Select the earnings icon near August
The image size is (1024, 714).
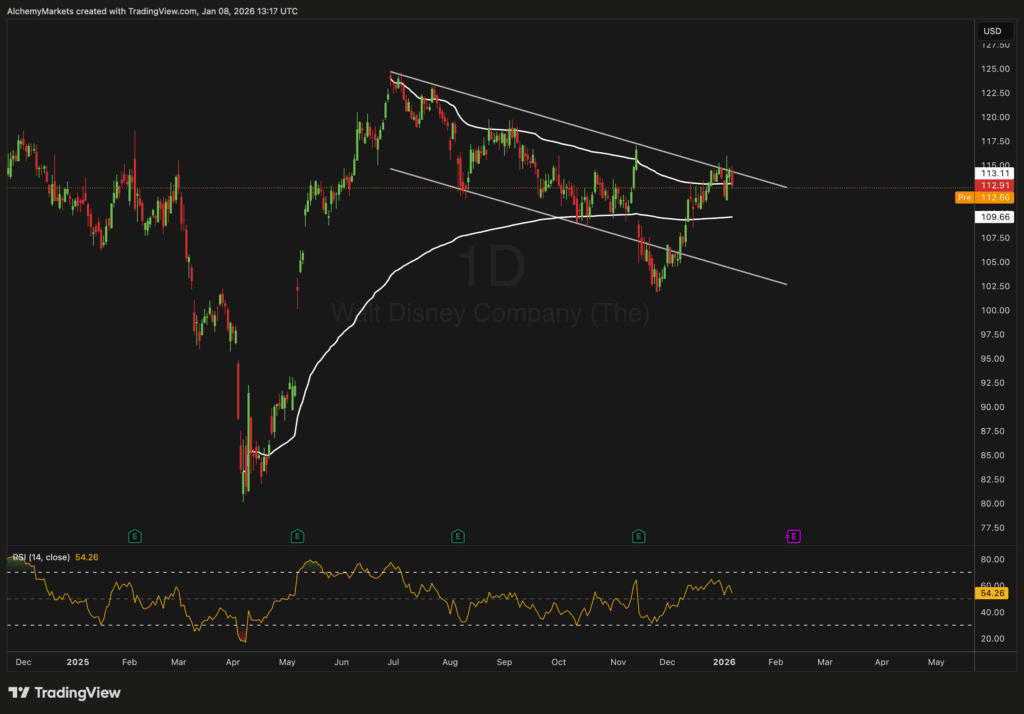(457, 537)
